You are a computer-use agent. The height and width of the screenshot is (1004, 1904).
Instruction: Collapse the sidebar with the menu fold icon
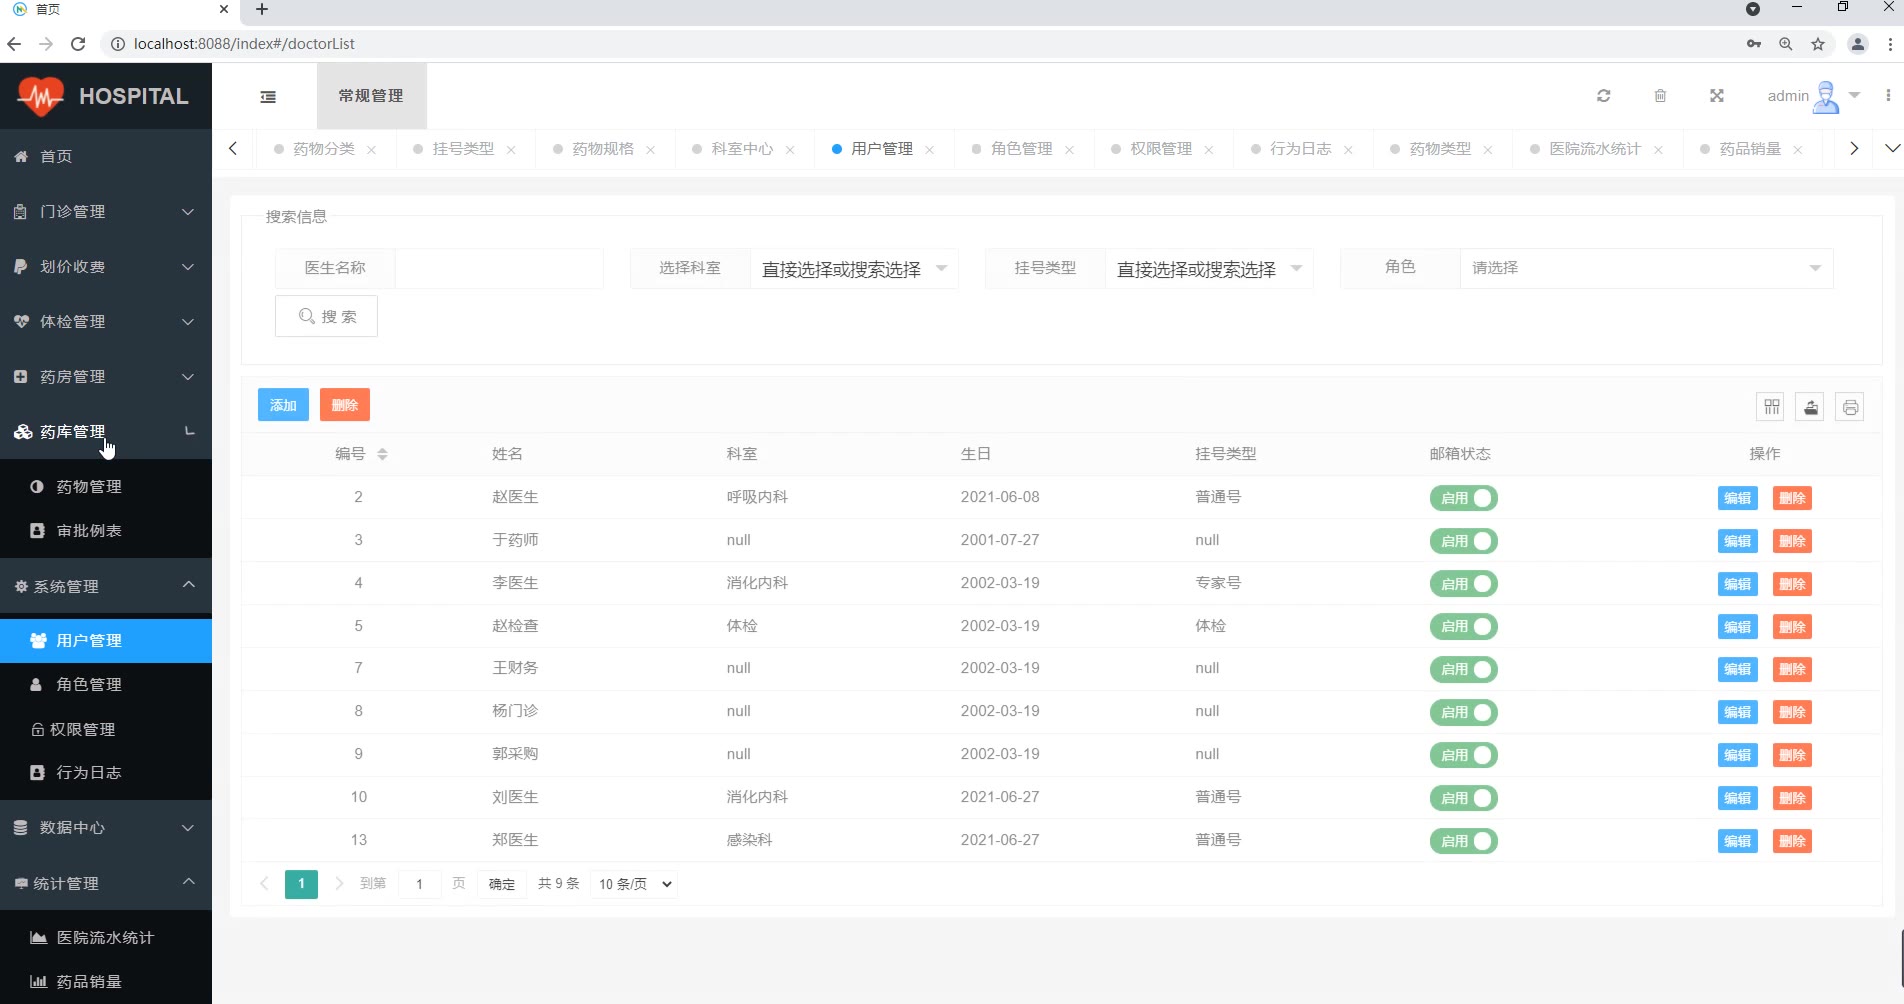click(x=268, y=97)
